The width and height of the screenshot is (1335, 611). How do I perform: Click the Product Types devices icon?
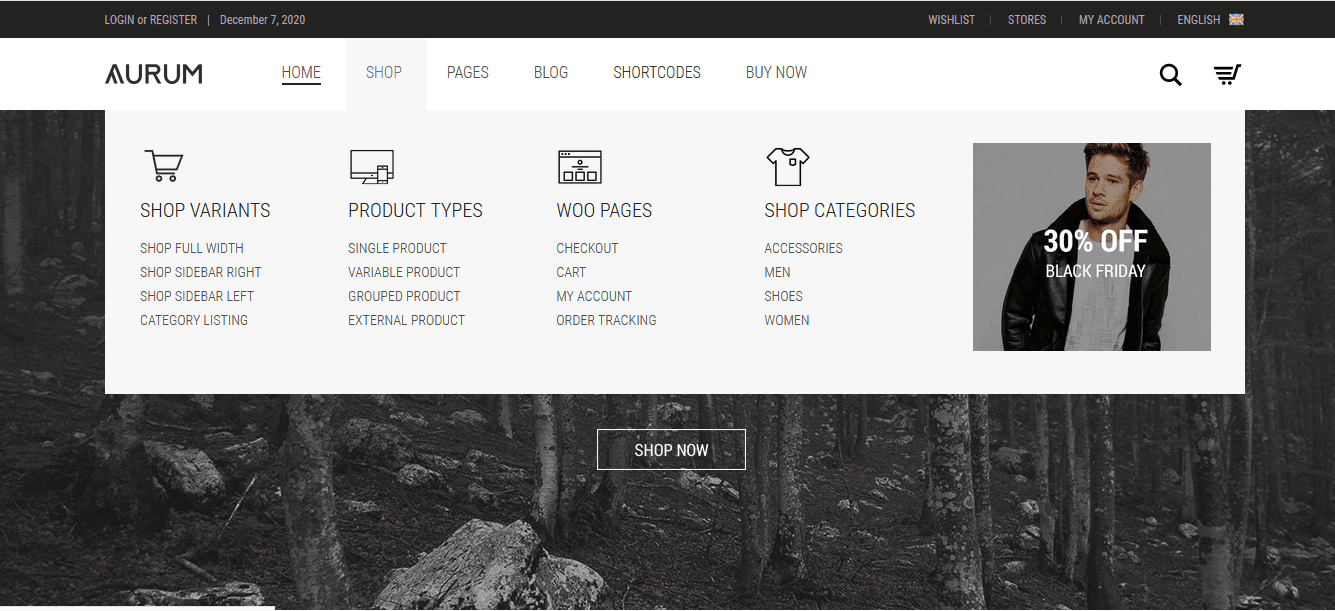tap(371, 166)
